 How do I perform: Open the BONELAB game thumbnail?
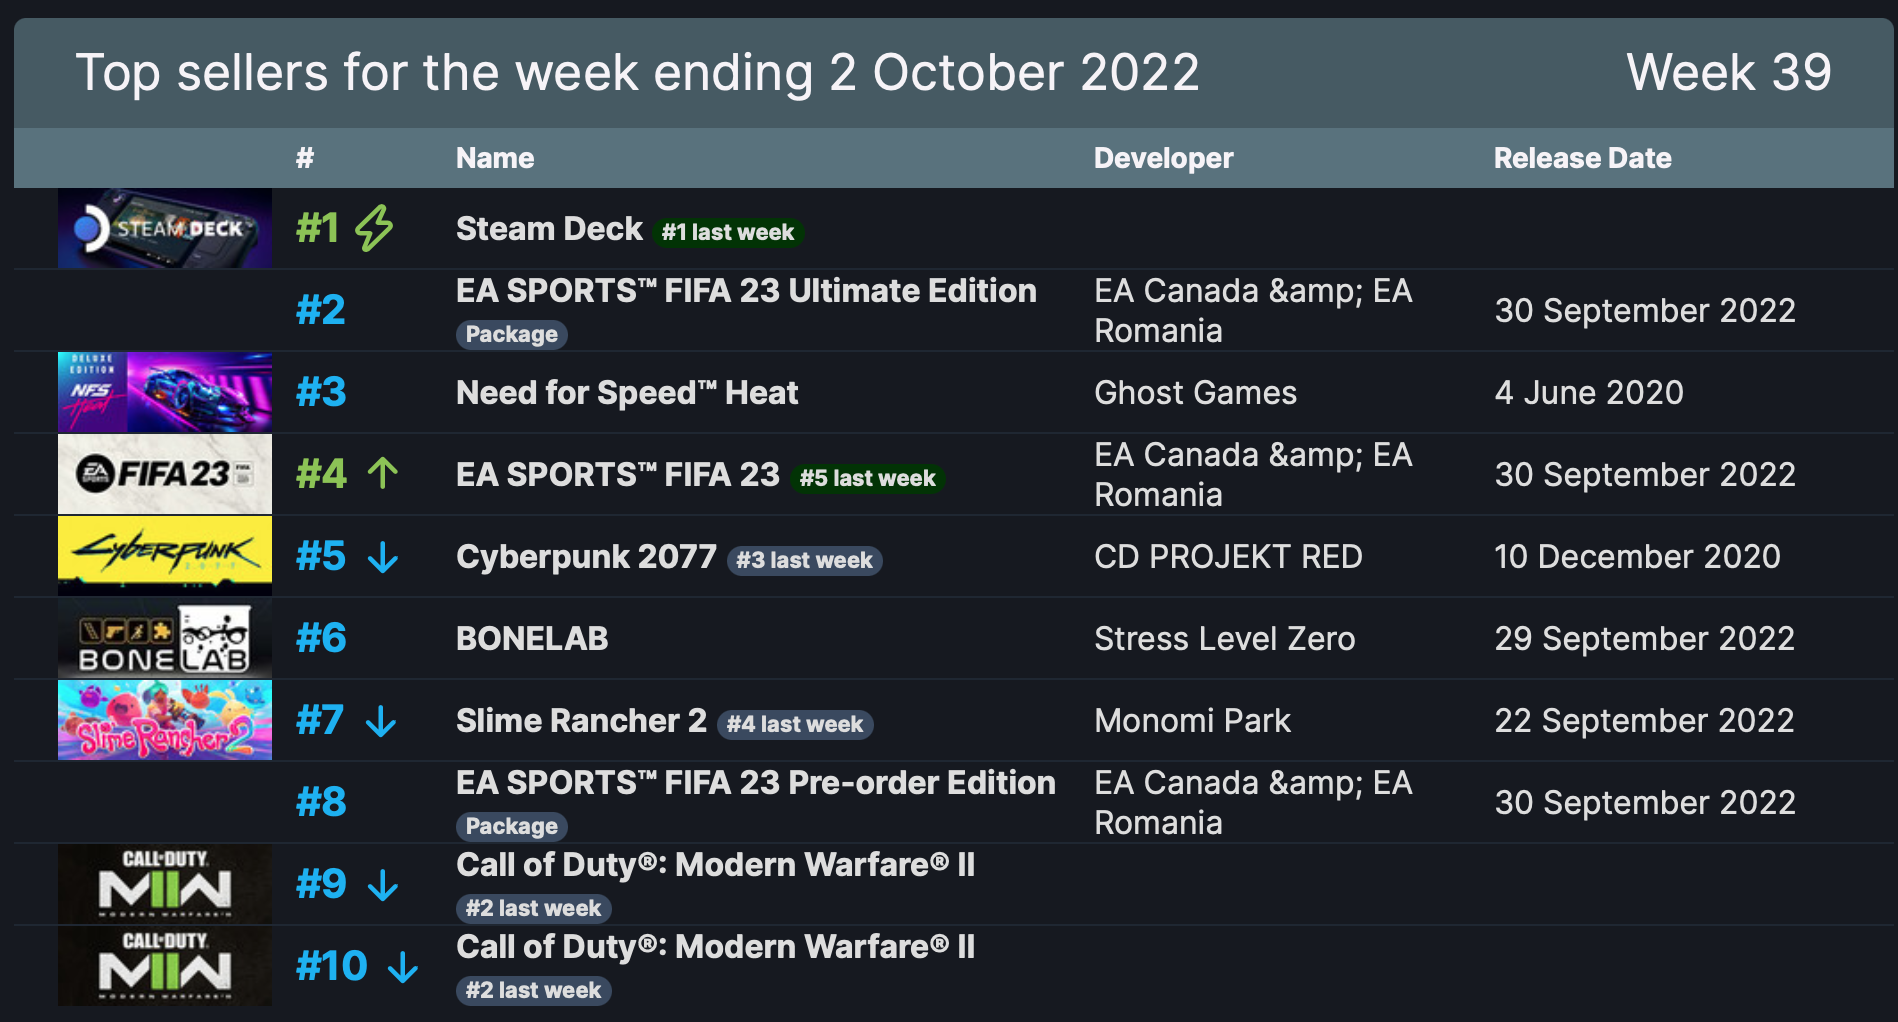tap(165, 638)
